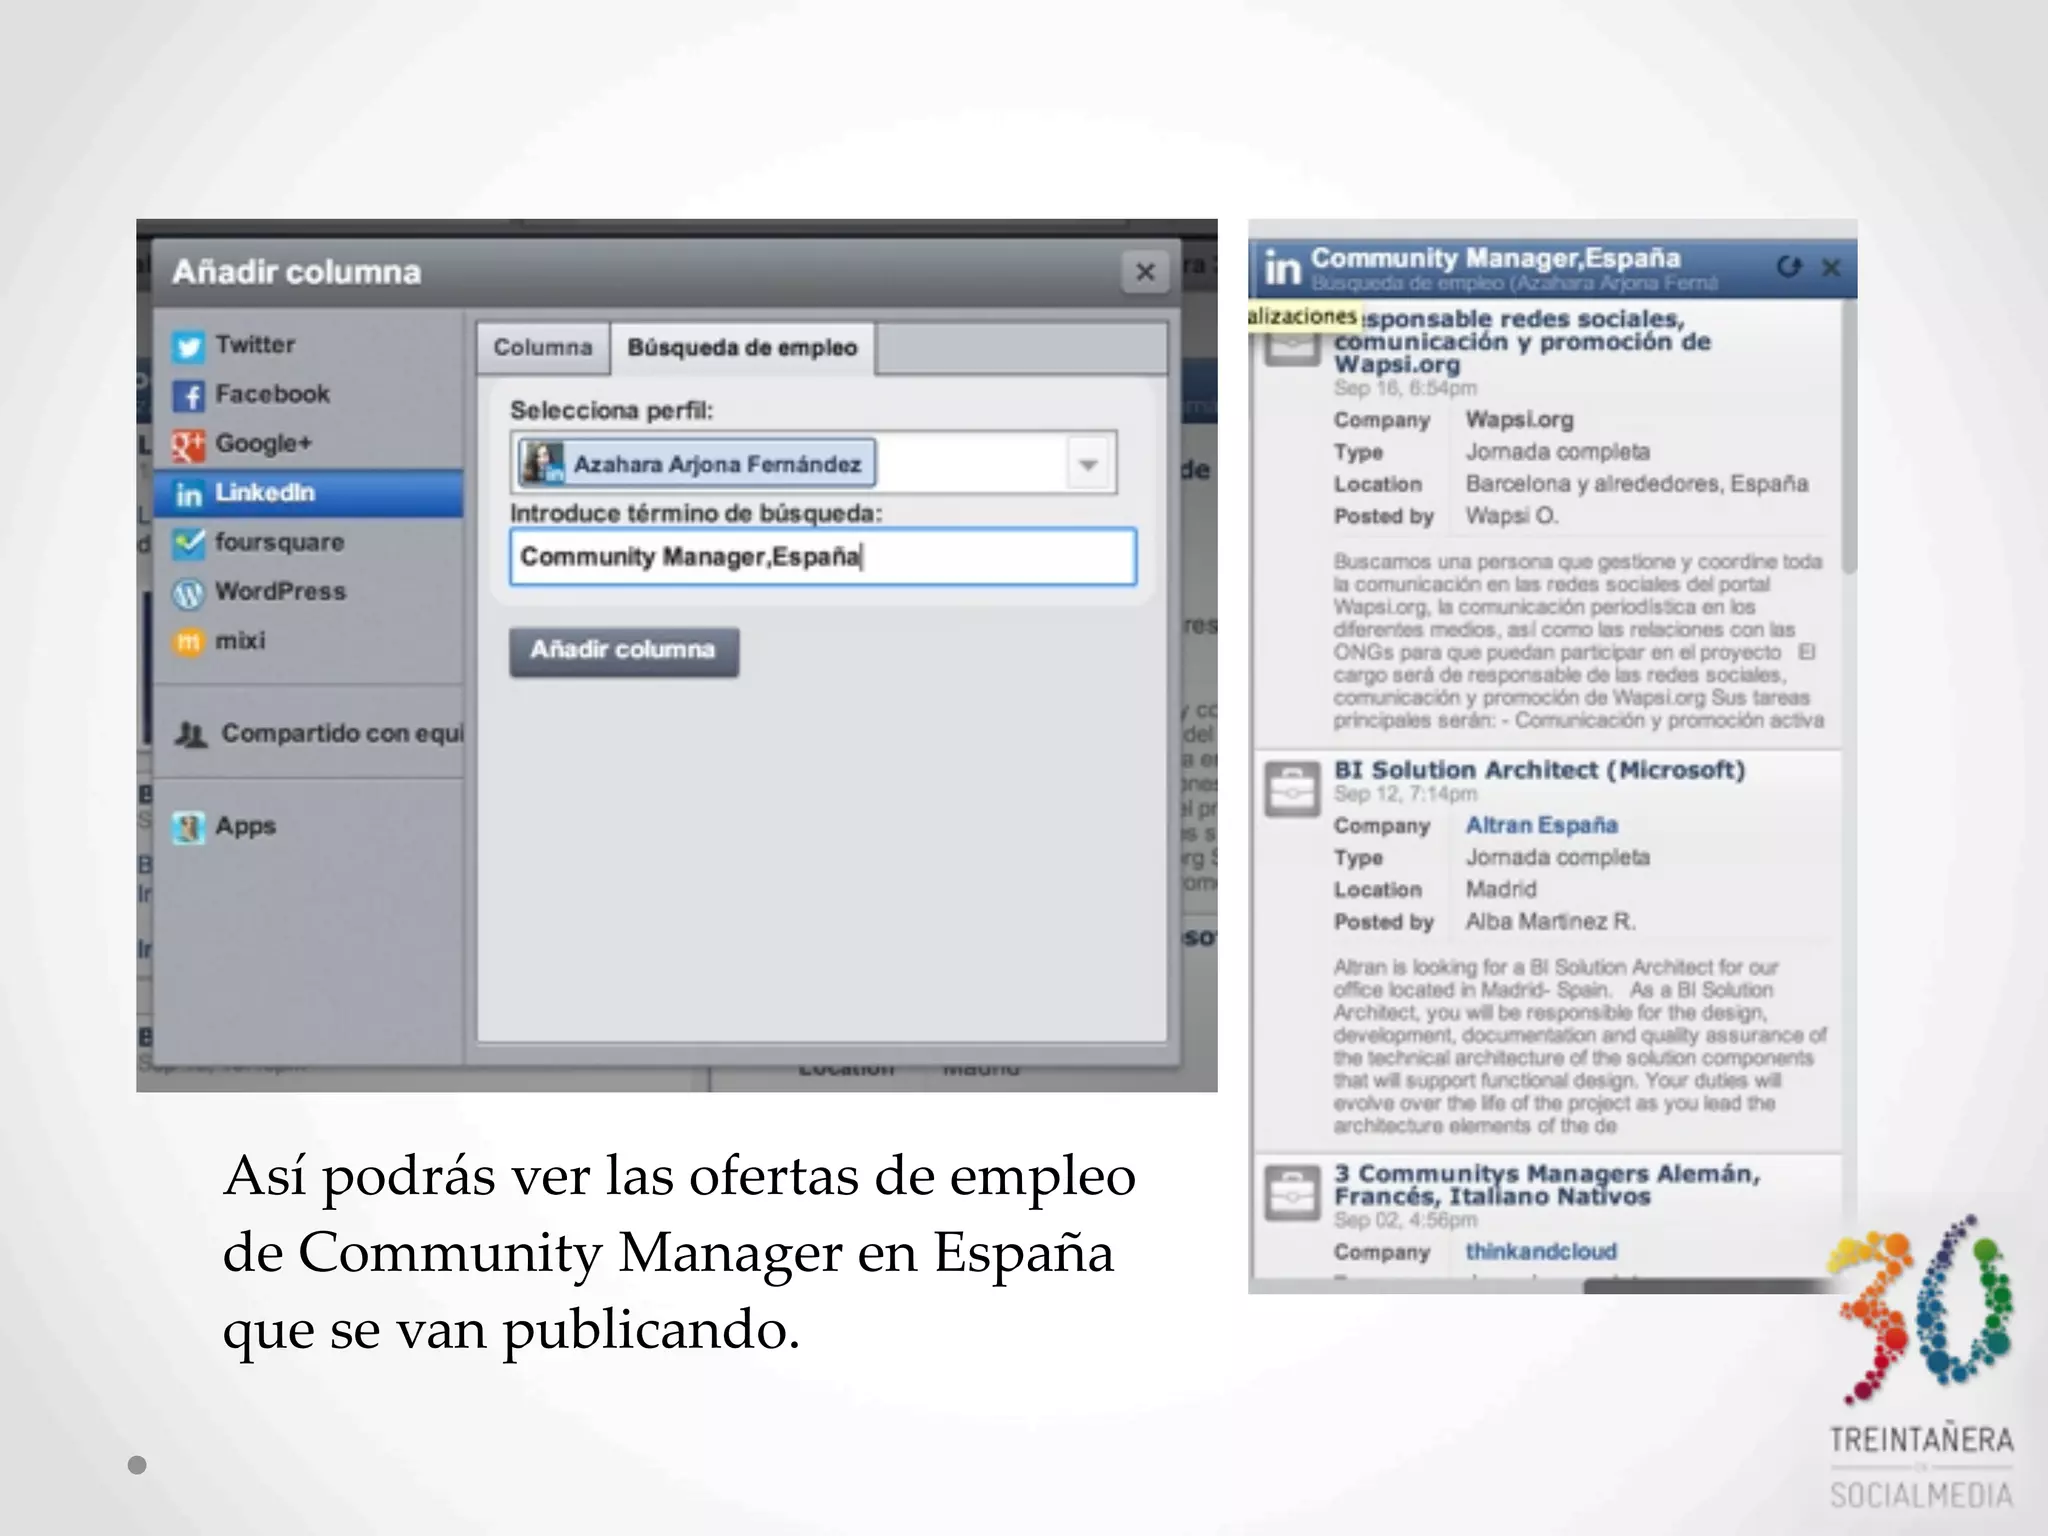Focus the search term input field
Viewport: 2048px width, 1536px height.
[x=823, y=557]
